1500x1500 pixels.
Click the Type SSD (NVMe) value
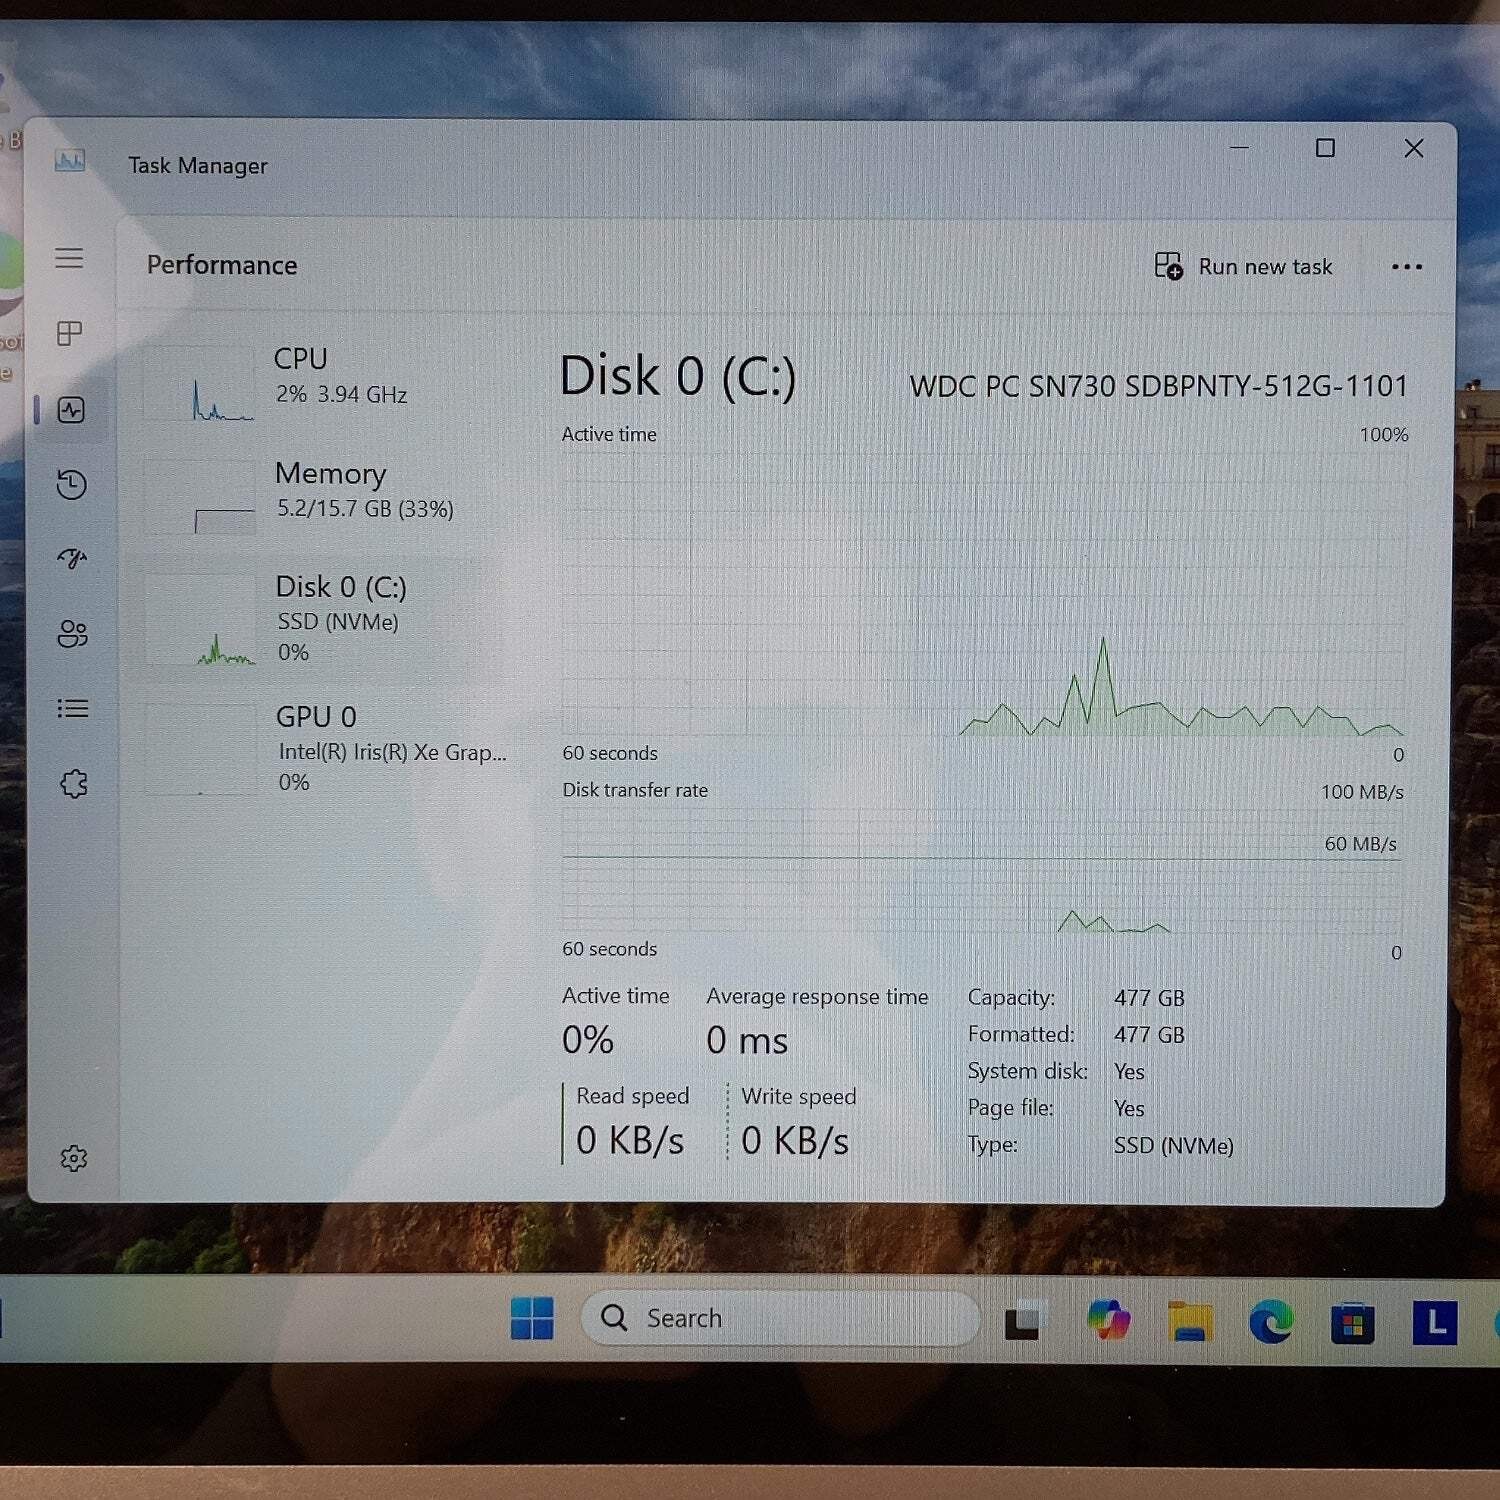[1173, 1146]
